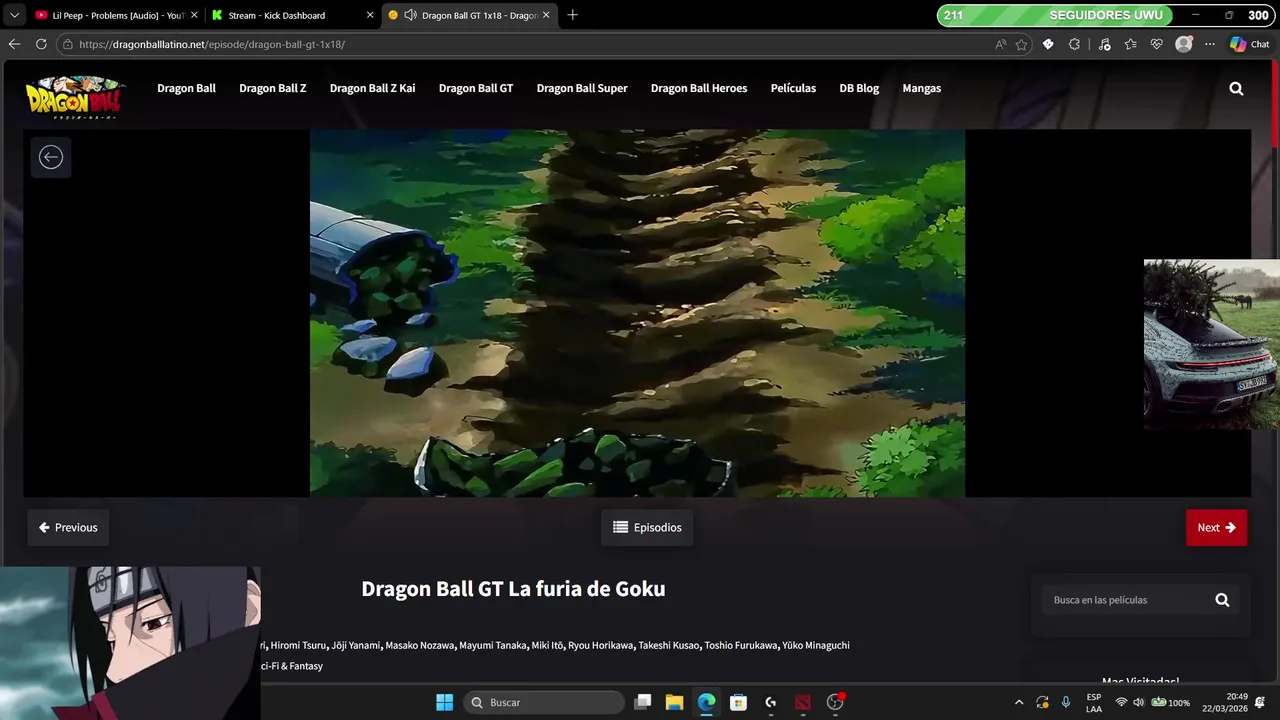Click the Dragon Ball site logo
Image resolution: width=1280 pixels, height=720 pixels.
75,97
